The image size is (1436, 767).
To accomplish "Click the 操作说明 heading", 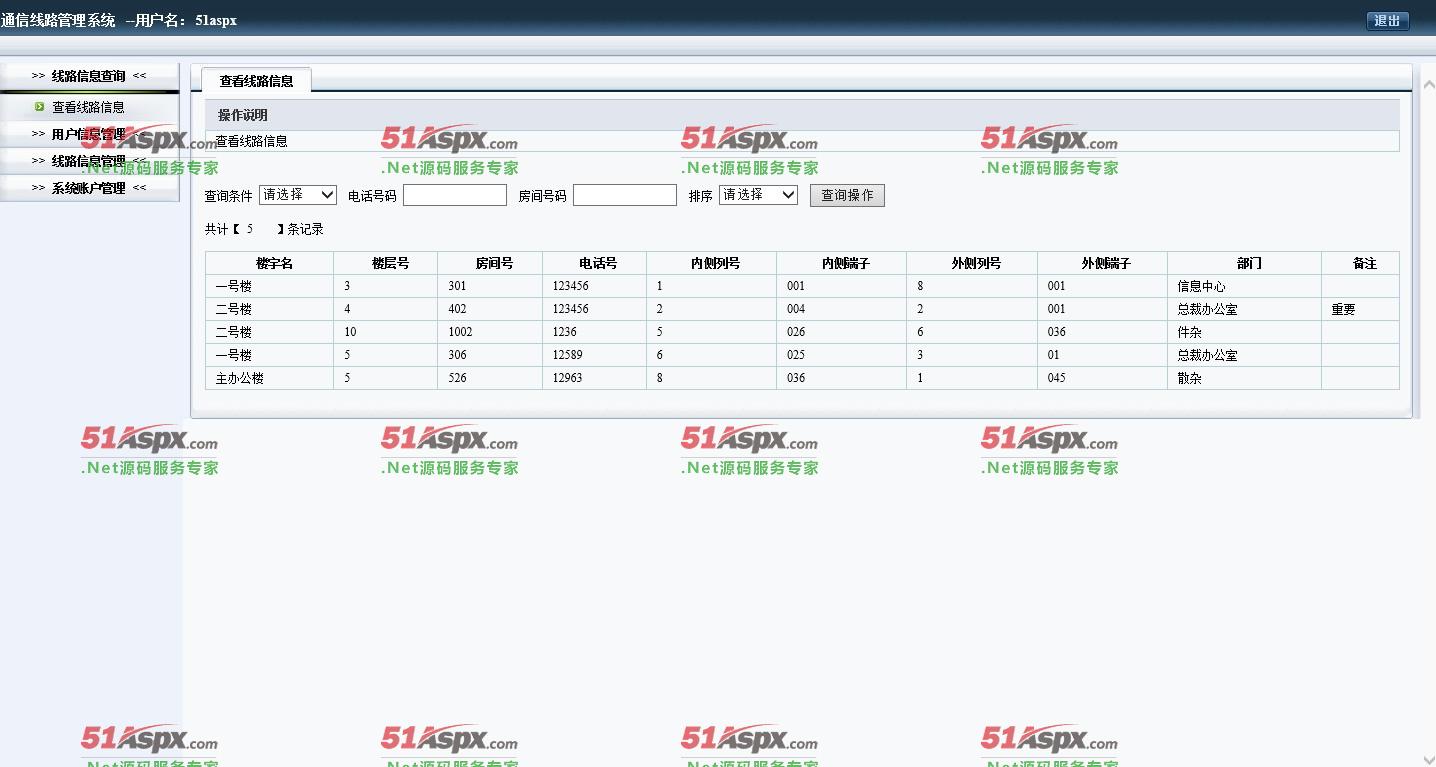I will 243,115.
